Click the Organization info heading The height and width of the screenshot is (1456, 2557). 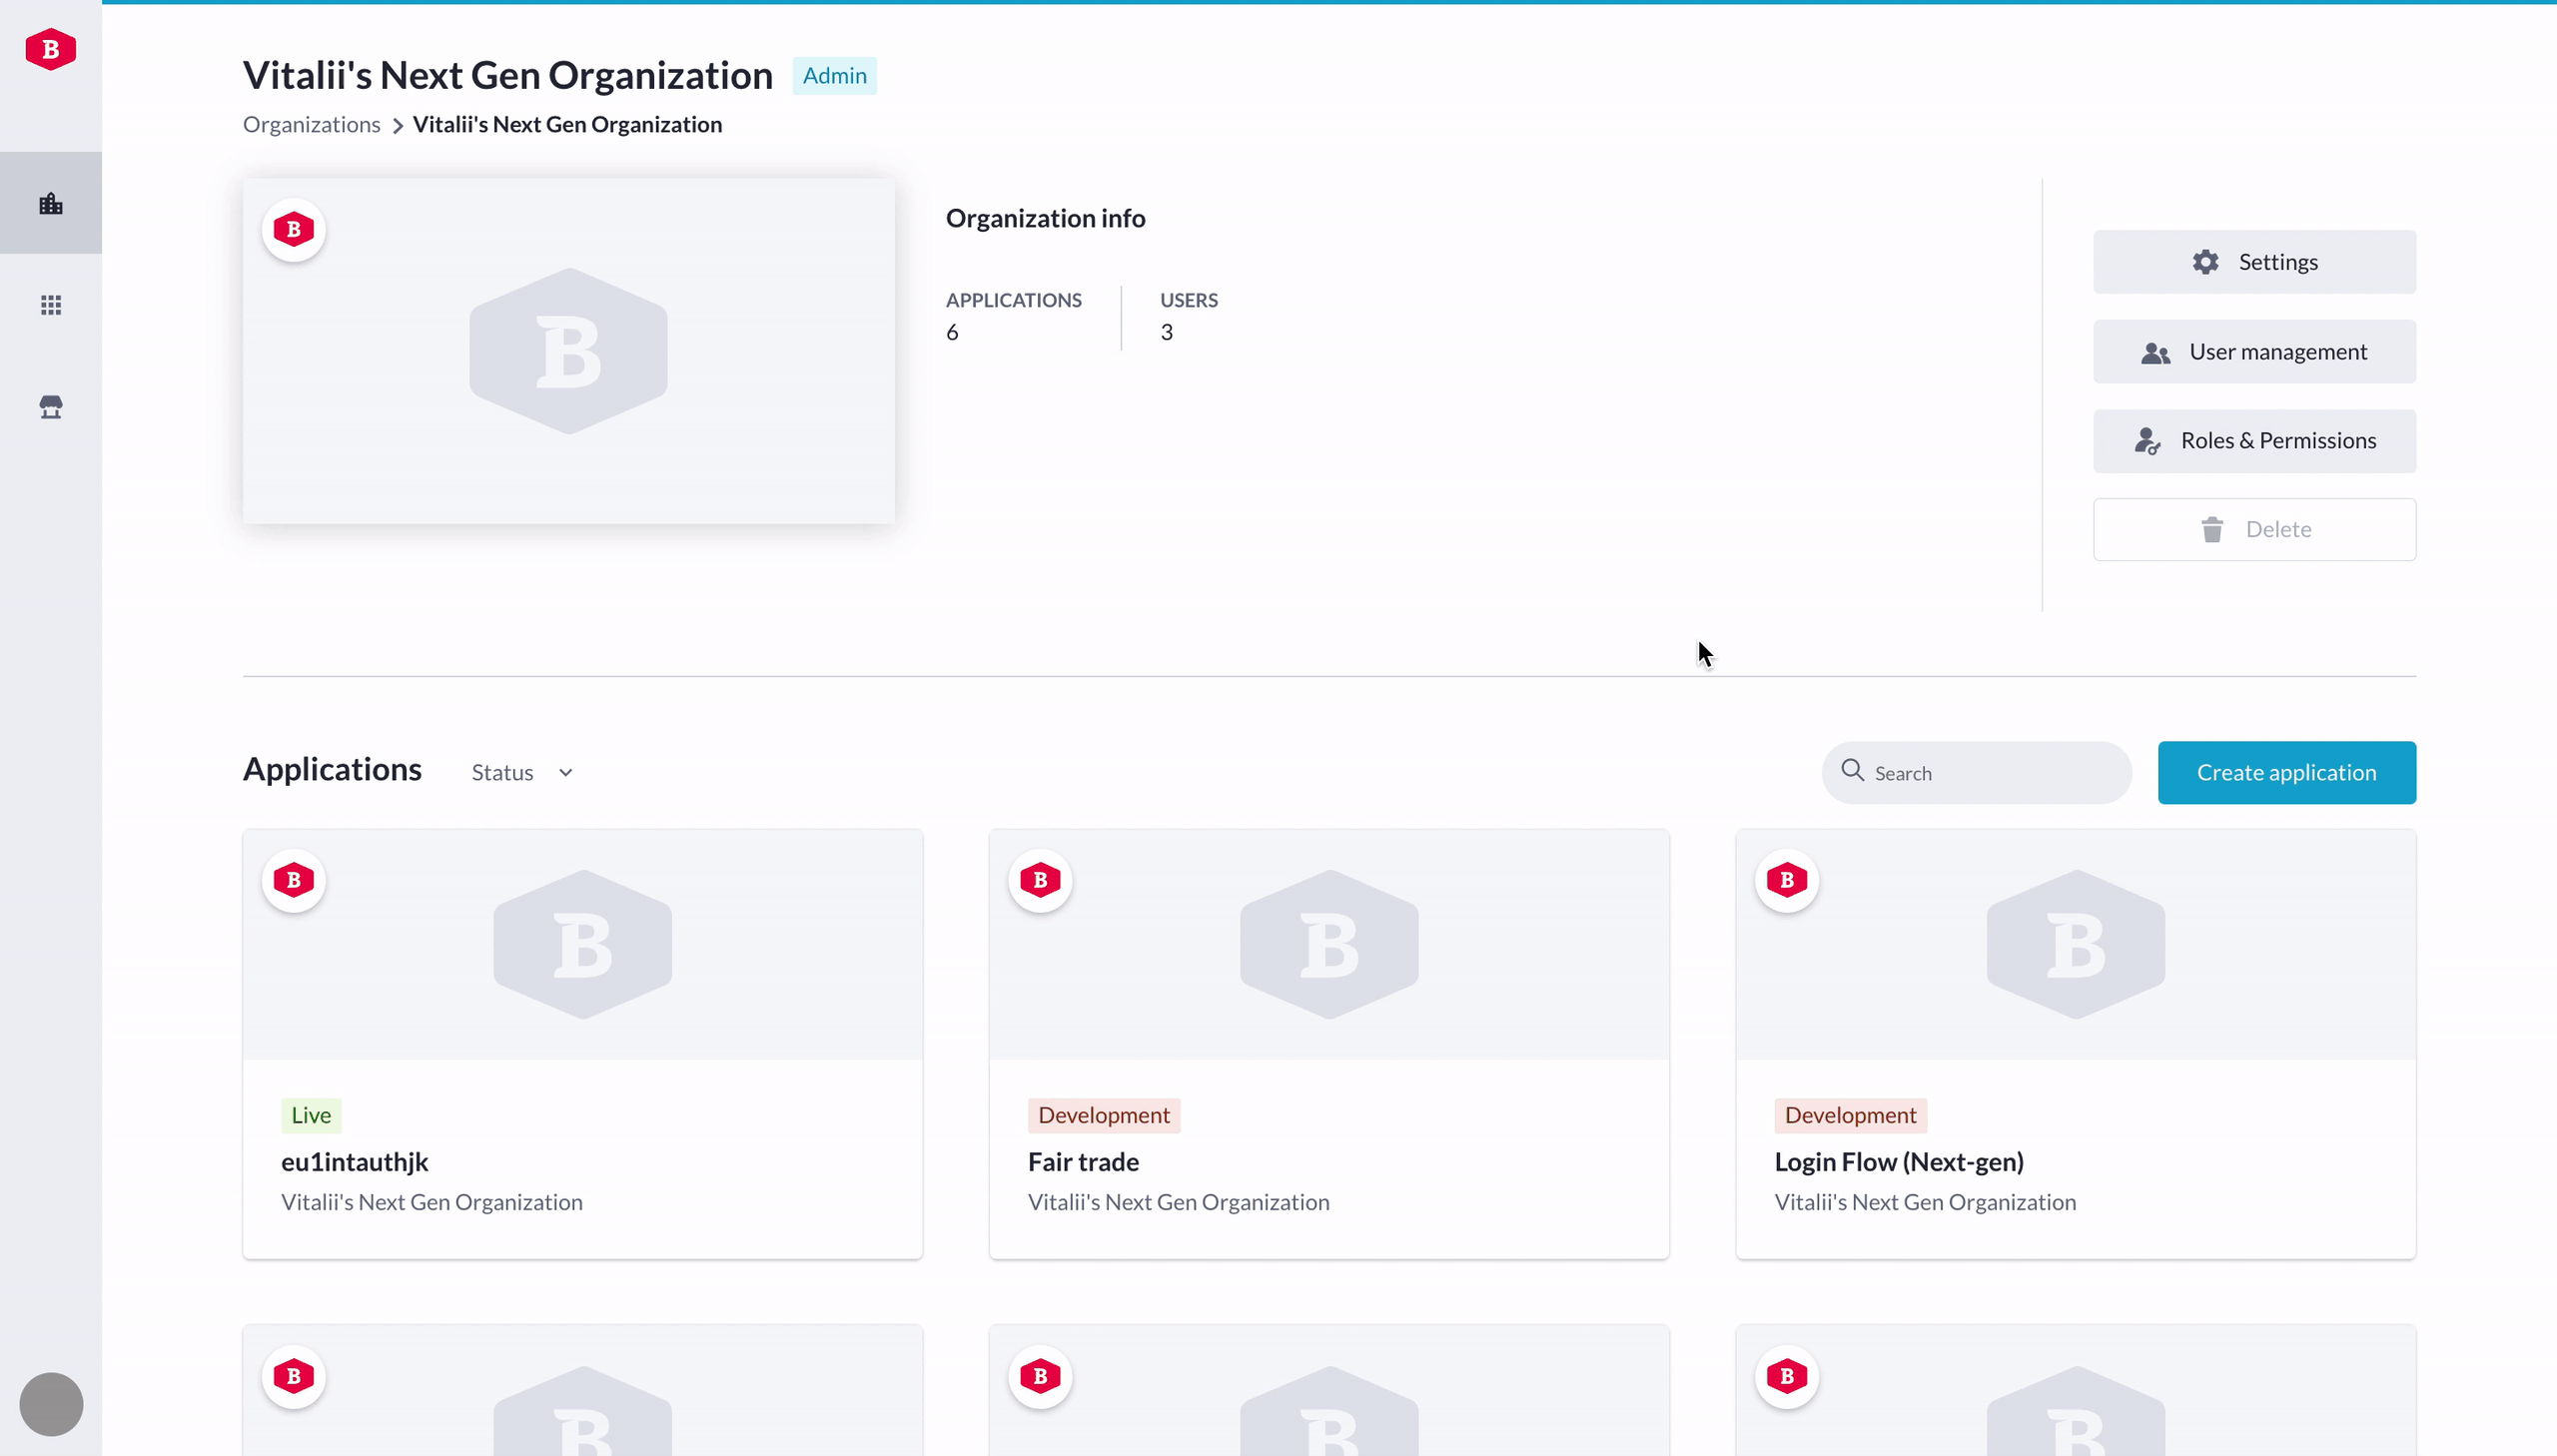click(x=1045, y=218)
